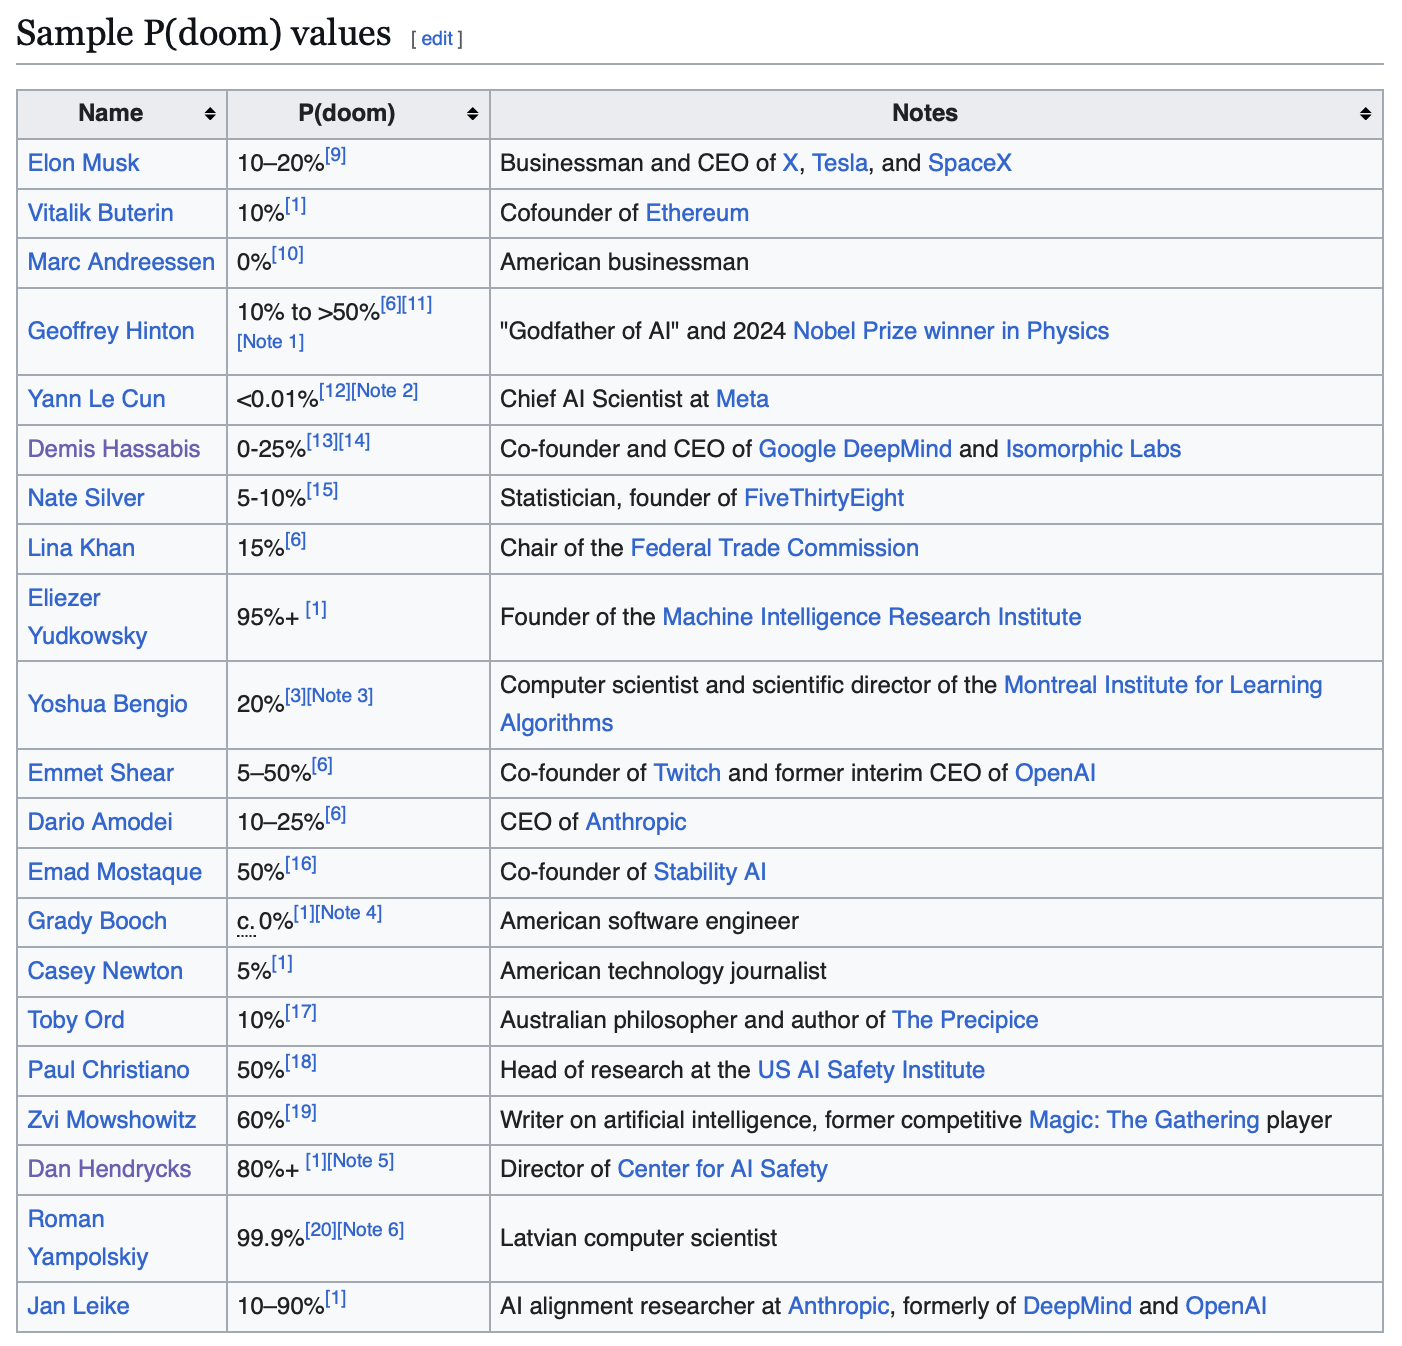Follow the Stability AI link
The image size is (1402, 1346).
710,872
